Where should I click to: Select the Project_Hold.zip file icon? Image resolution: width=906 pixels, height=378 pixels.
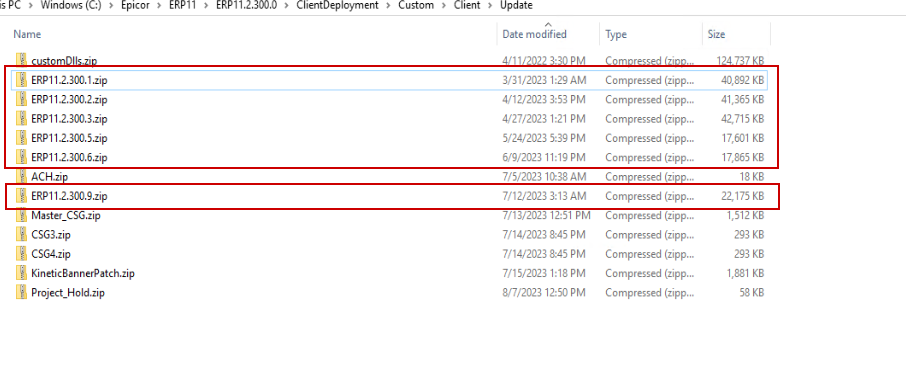click(21, 292)
